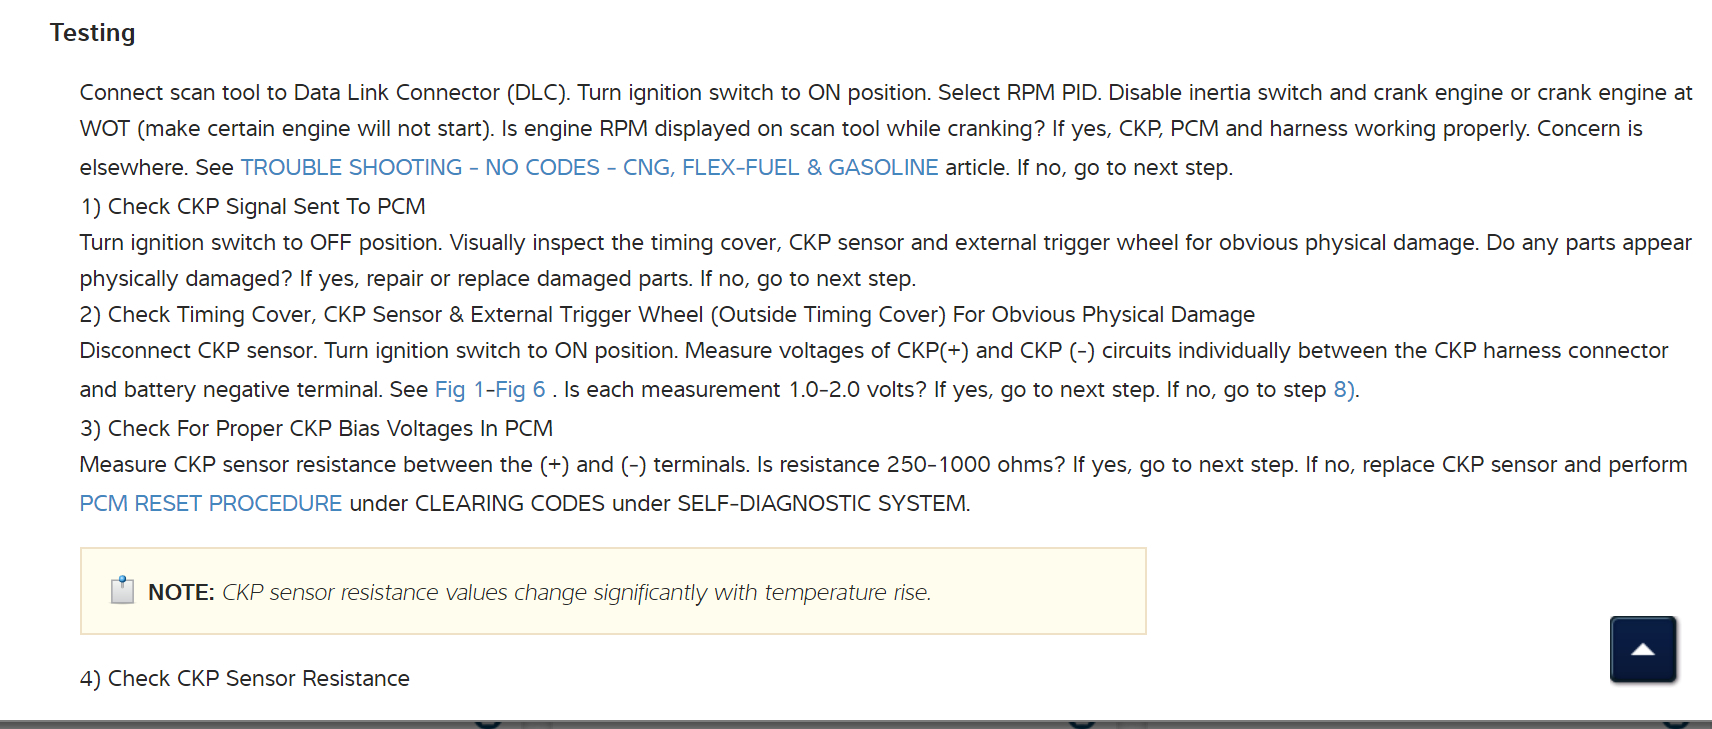Click the step 1 Check CKP Signal heading
Viewport: 1712px width, 729px height.
[252, 206]
